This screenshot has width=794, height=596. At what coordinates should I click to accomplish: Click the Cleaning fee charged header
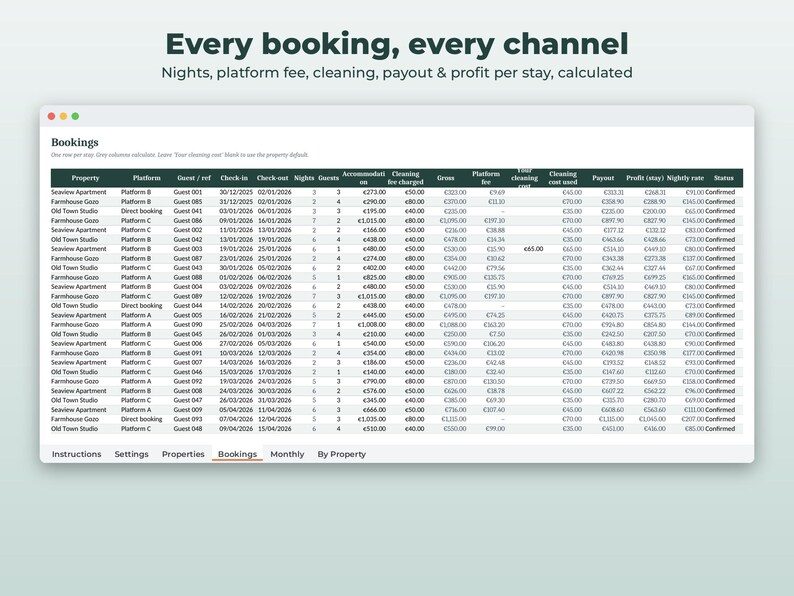coord(406,178)
